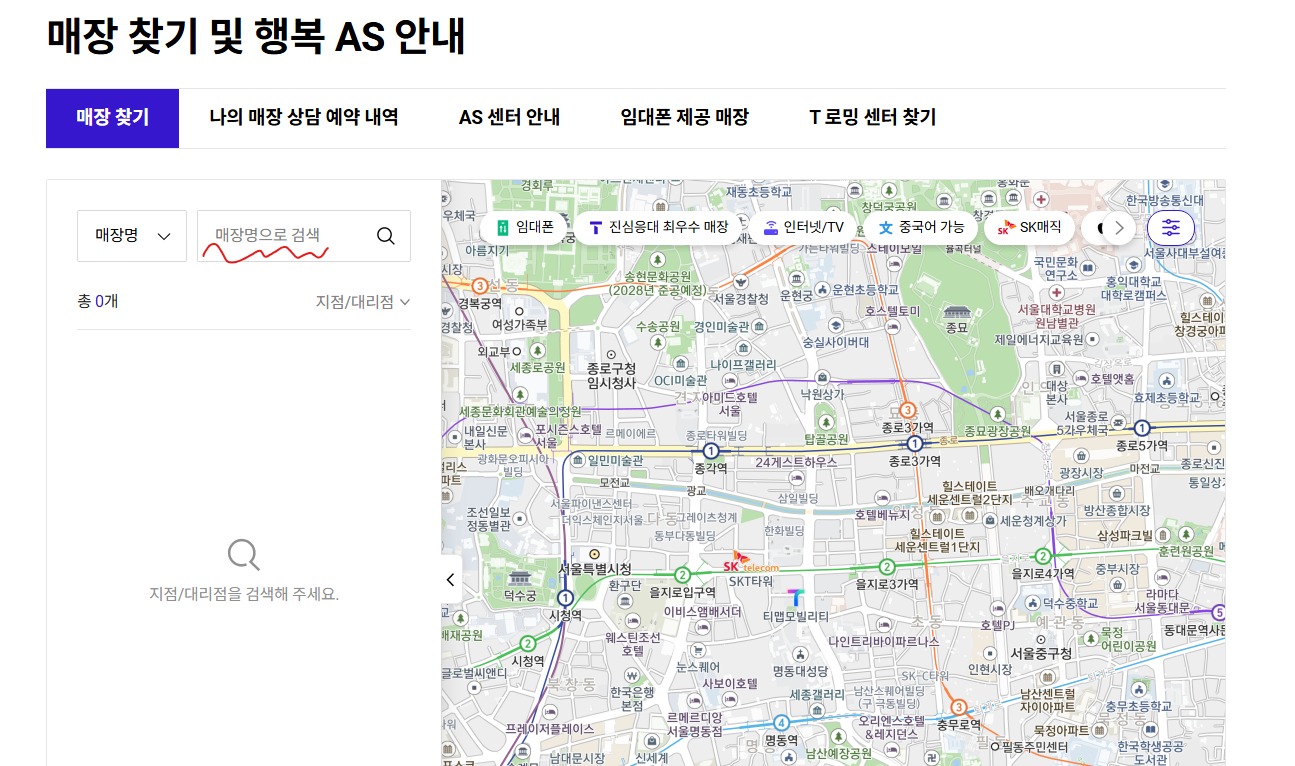The image size is (1295, 766).
Task: Click 을지로4가역 station marker
Action: pyautogui.click(x=1043, y=556)
